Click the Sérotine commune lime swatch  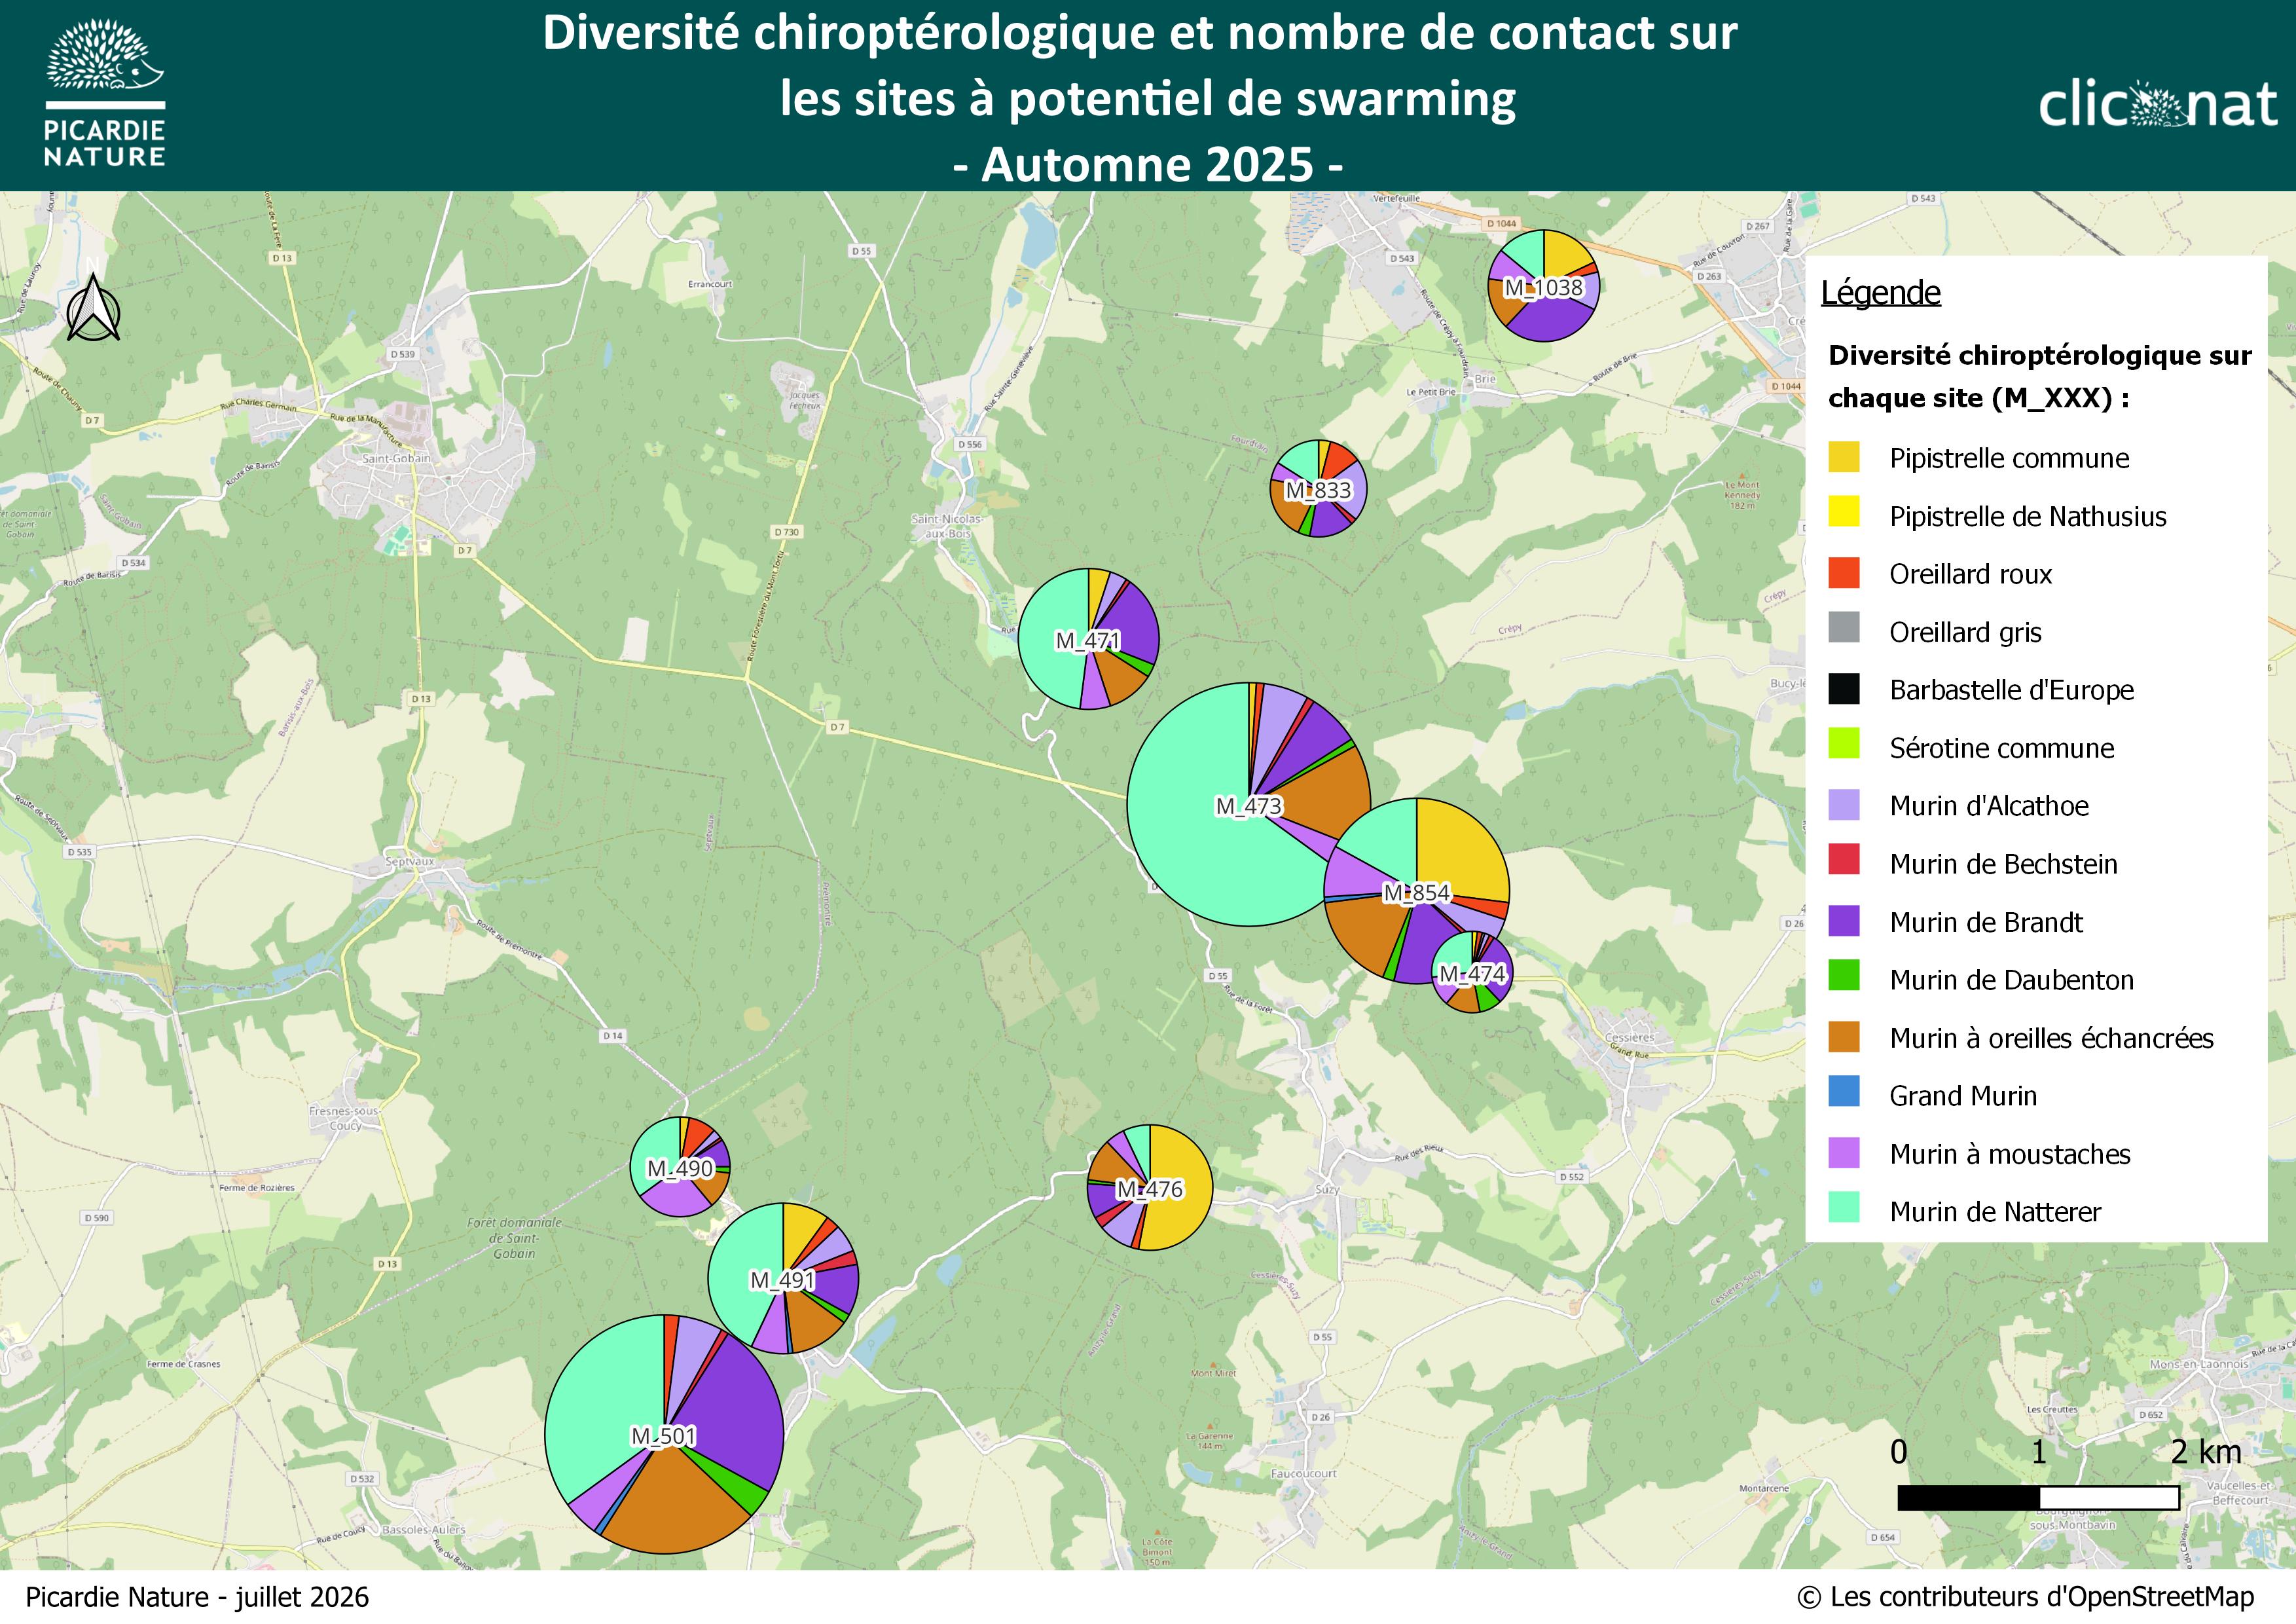(1844, 744)
